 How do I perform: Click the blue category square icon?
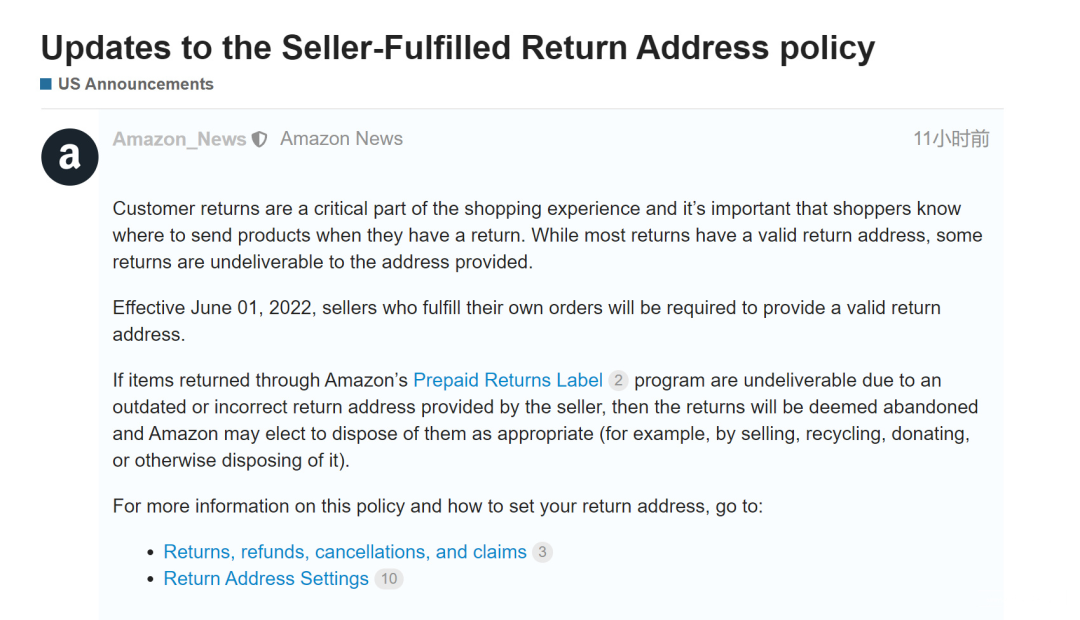coord(46,84)
